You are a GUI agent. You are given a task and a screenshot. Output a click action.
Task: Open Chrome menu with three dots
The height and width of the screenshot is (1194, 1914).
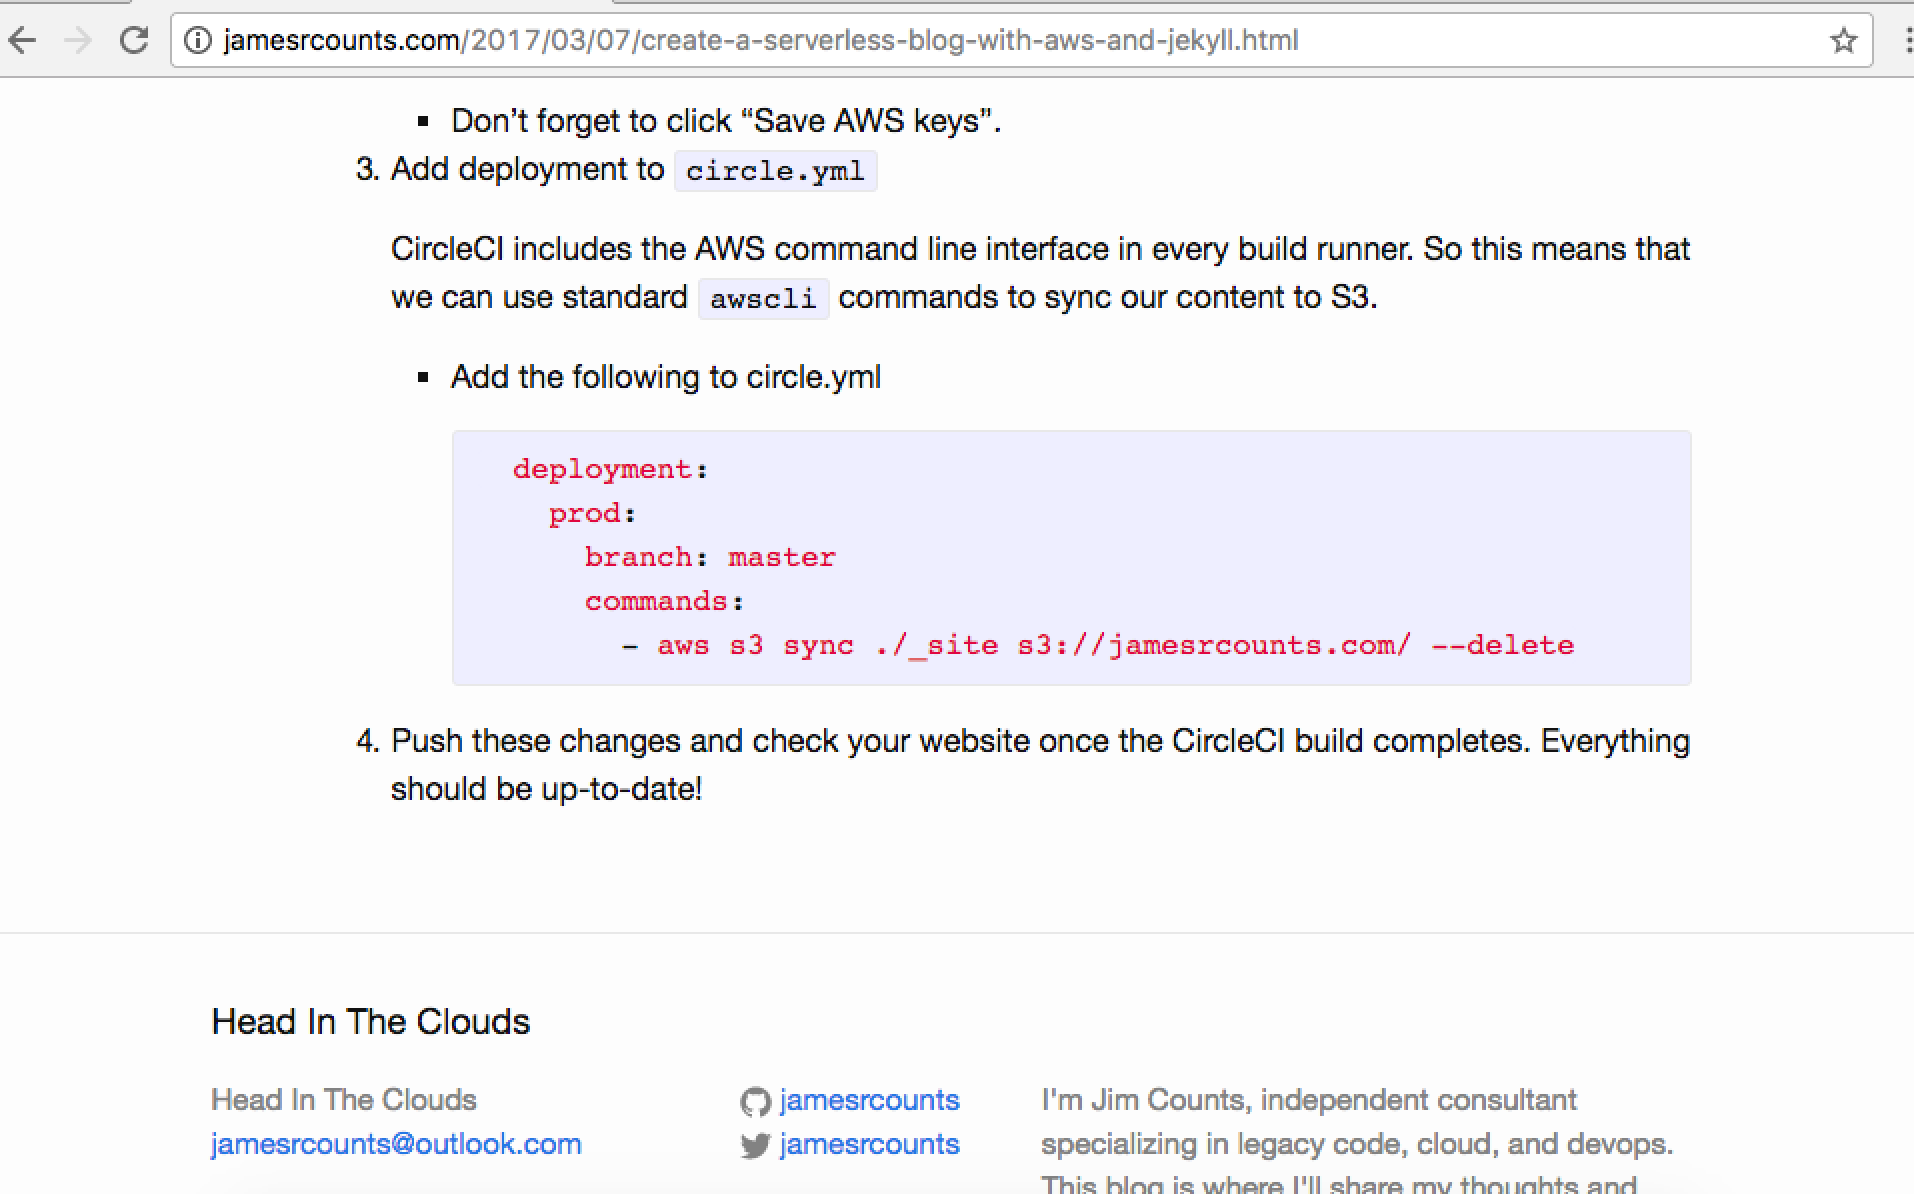click(1908, 40)
